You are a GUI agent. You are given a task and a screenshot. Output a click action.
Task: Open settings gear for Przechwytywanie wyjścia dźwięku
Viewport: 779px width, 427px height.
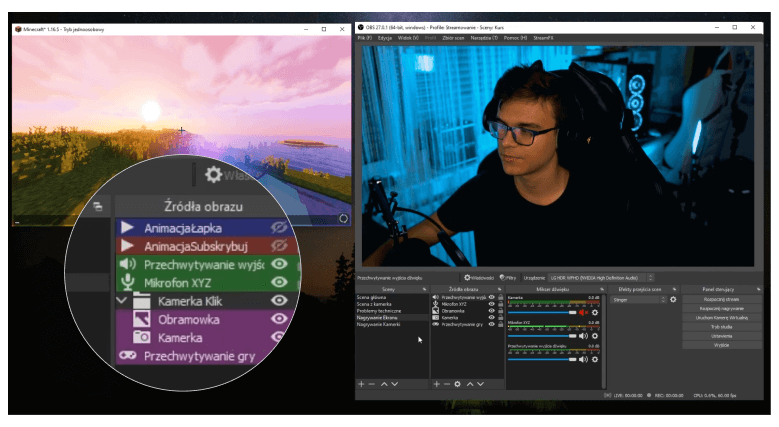coord(595,360)
